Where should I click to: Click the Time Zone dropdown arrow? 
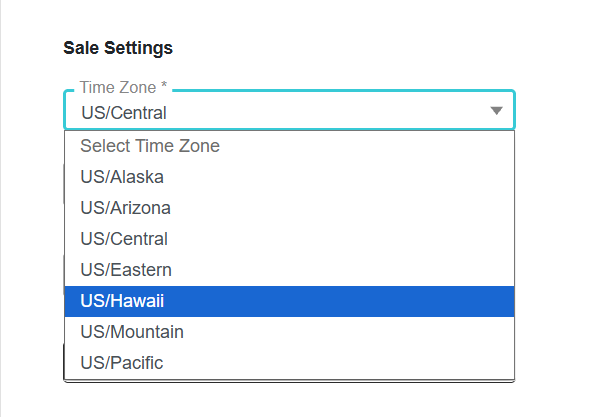coord(496,111)
